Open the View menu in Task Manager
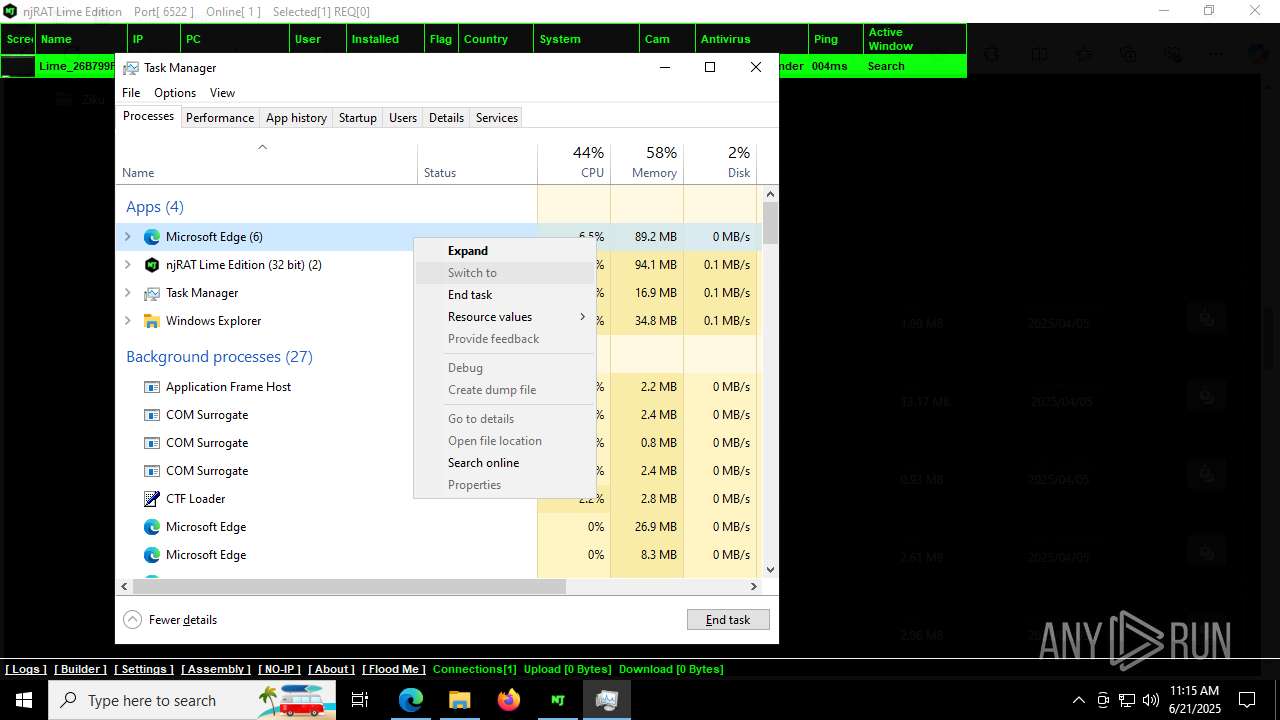This screenshot has width=1280, height=720. tap(222, 93)
